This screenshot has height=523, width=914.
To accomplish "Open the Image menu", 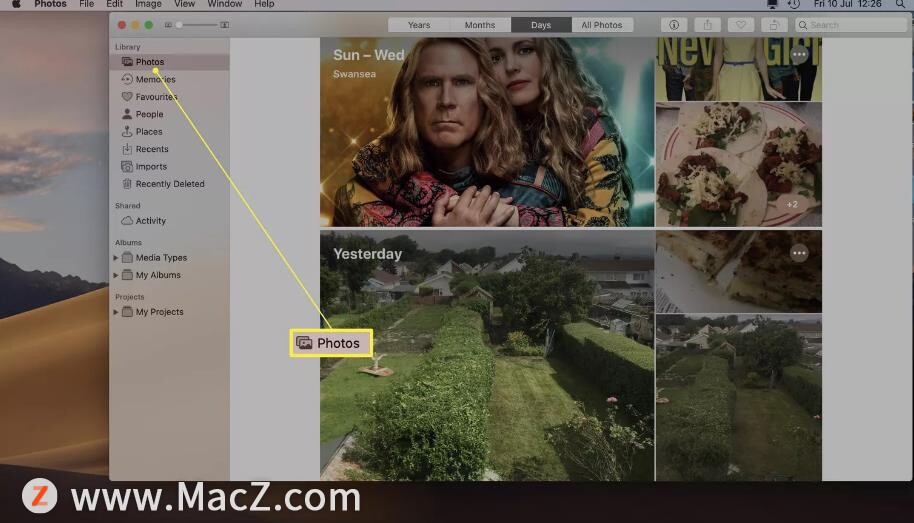I will 148,4.
